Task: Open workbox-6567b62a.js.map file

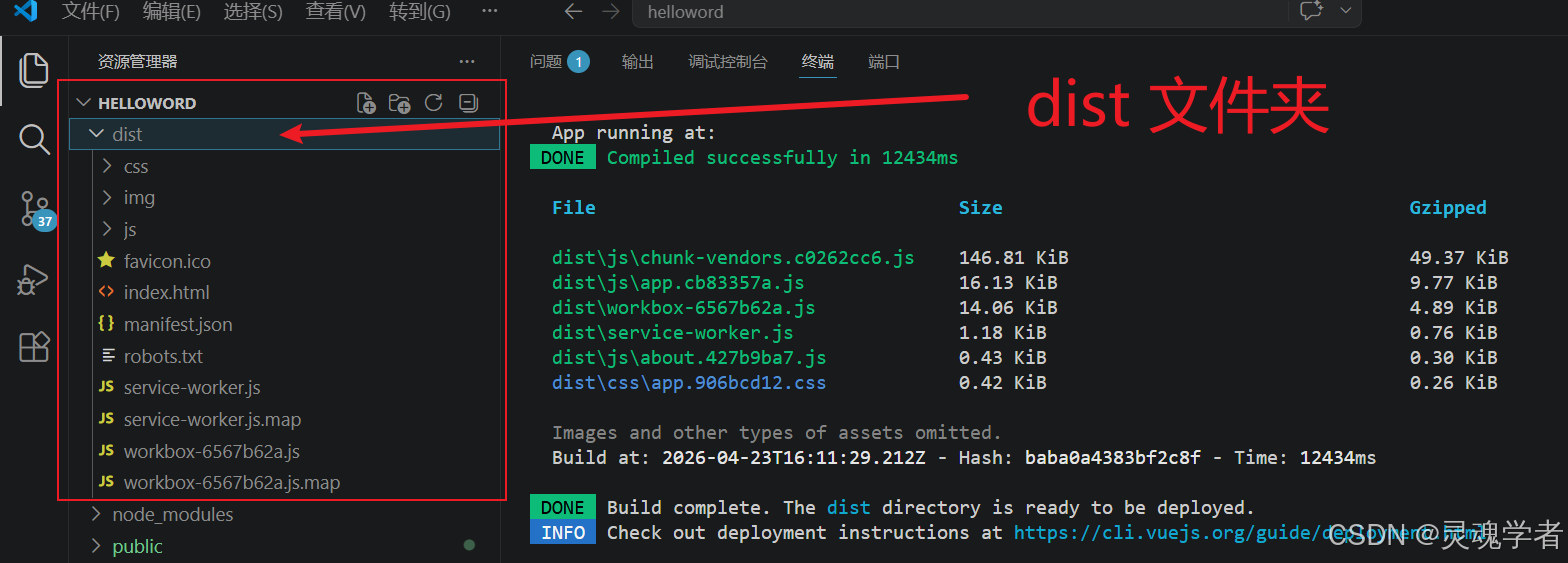Action: pyautogui.click(x=231, y=483)
